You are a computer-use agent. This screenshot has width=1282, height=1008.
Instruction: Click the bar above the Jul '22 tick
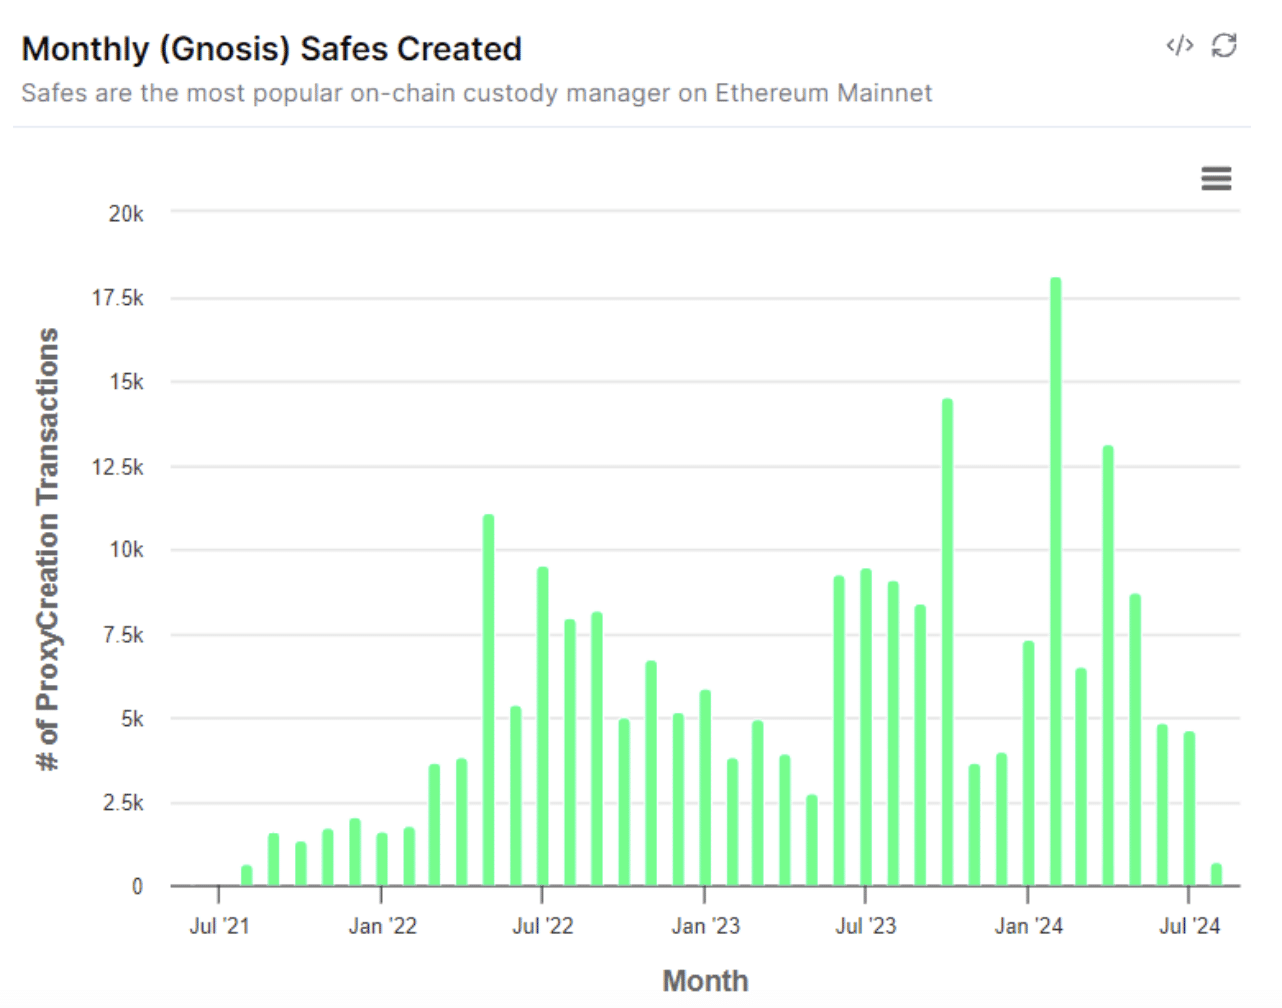[543, 727]
